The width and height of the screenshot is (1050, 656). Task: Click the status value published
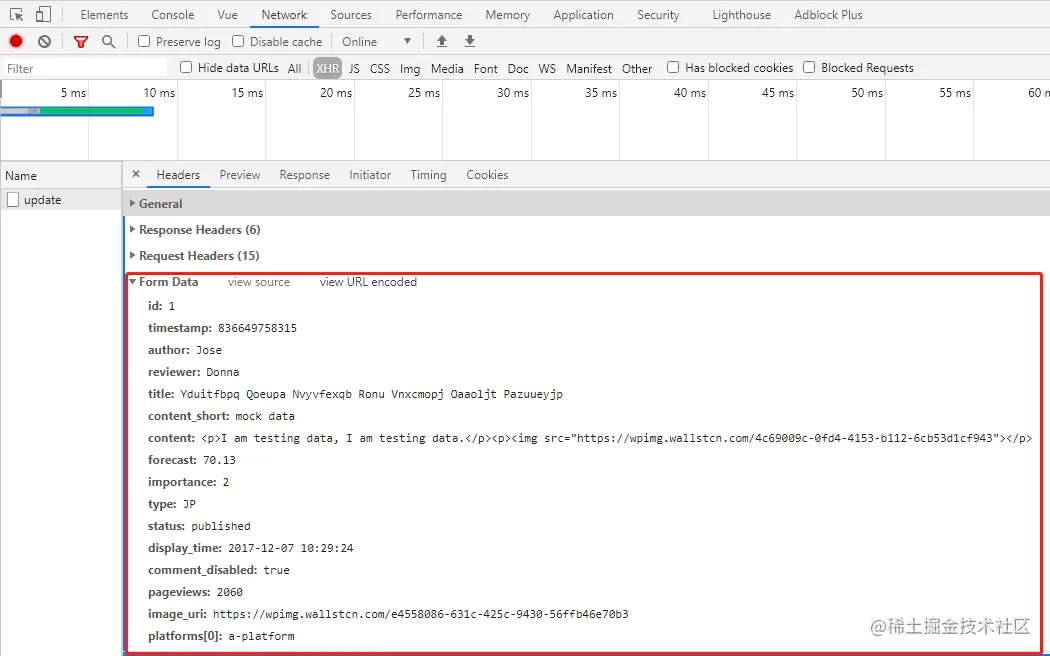[221, 525]
